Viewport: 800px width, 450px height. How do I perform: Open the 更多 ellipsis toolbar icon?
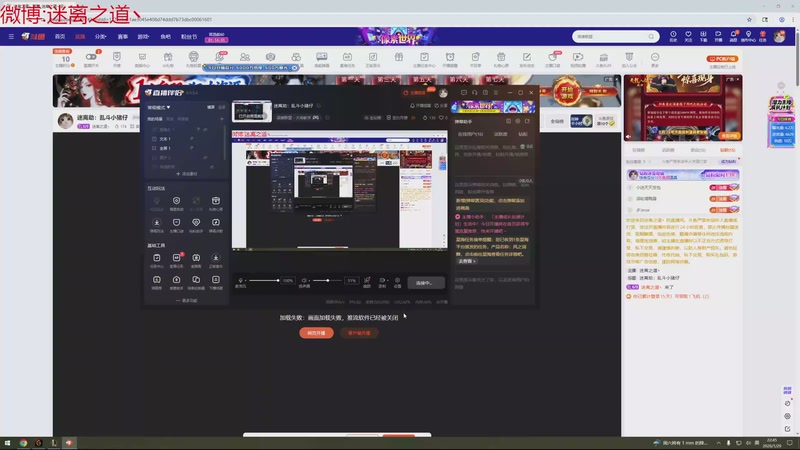tap(655, 59)
